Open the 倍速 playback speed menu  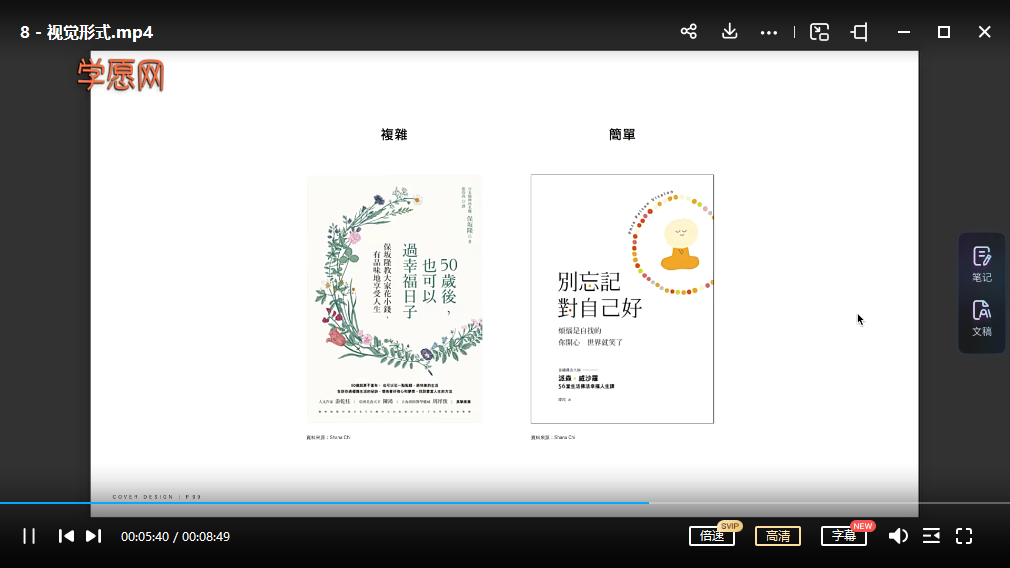click(x=712, y=536)
